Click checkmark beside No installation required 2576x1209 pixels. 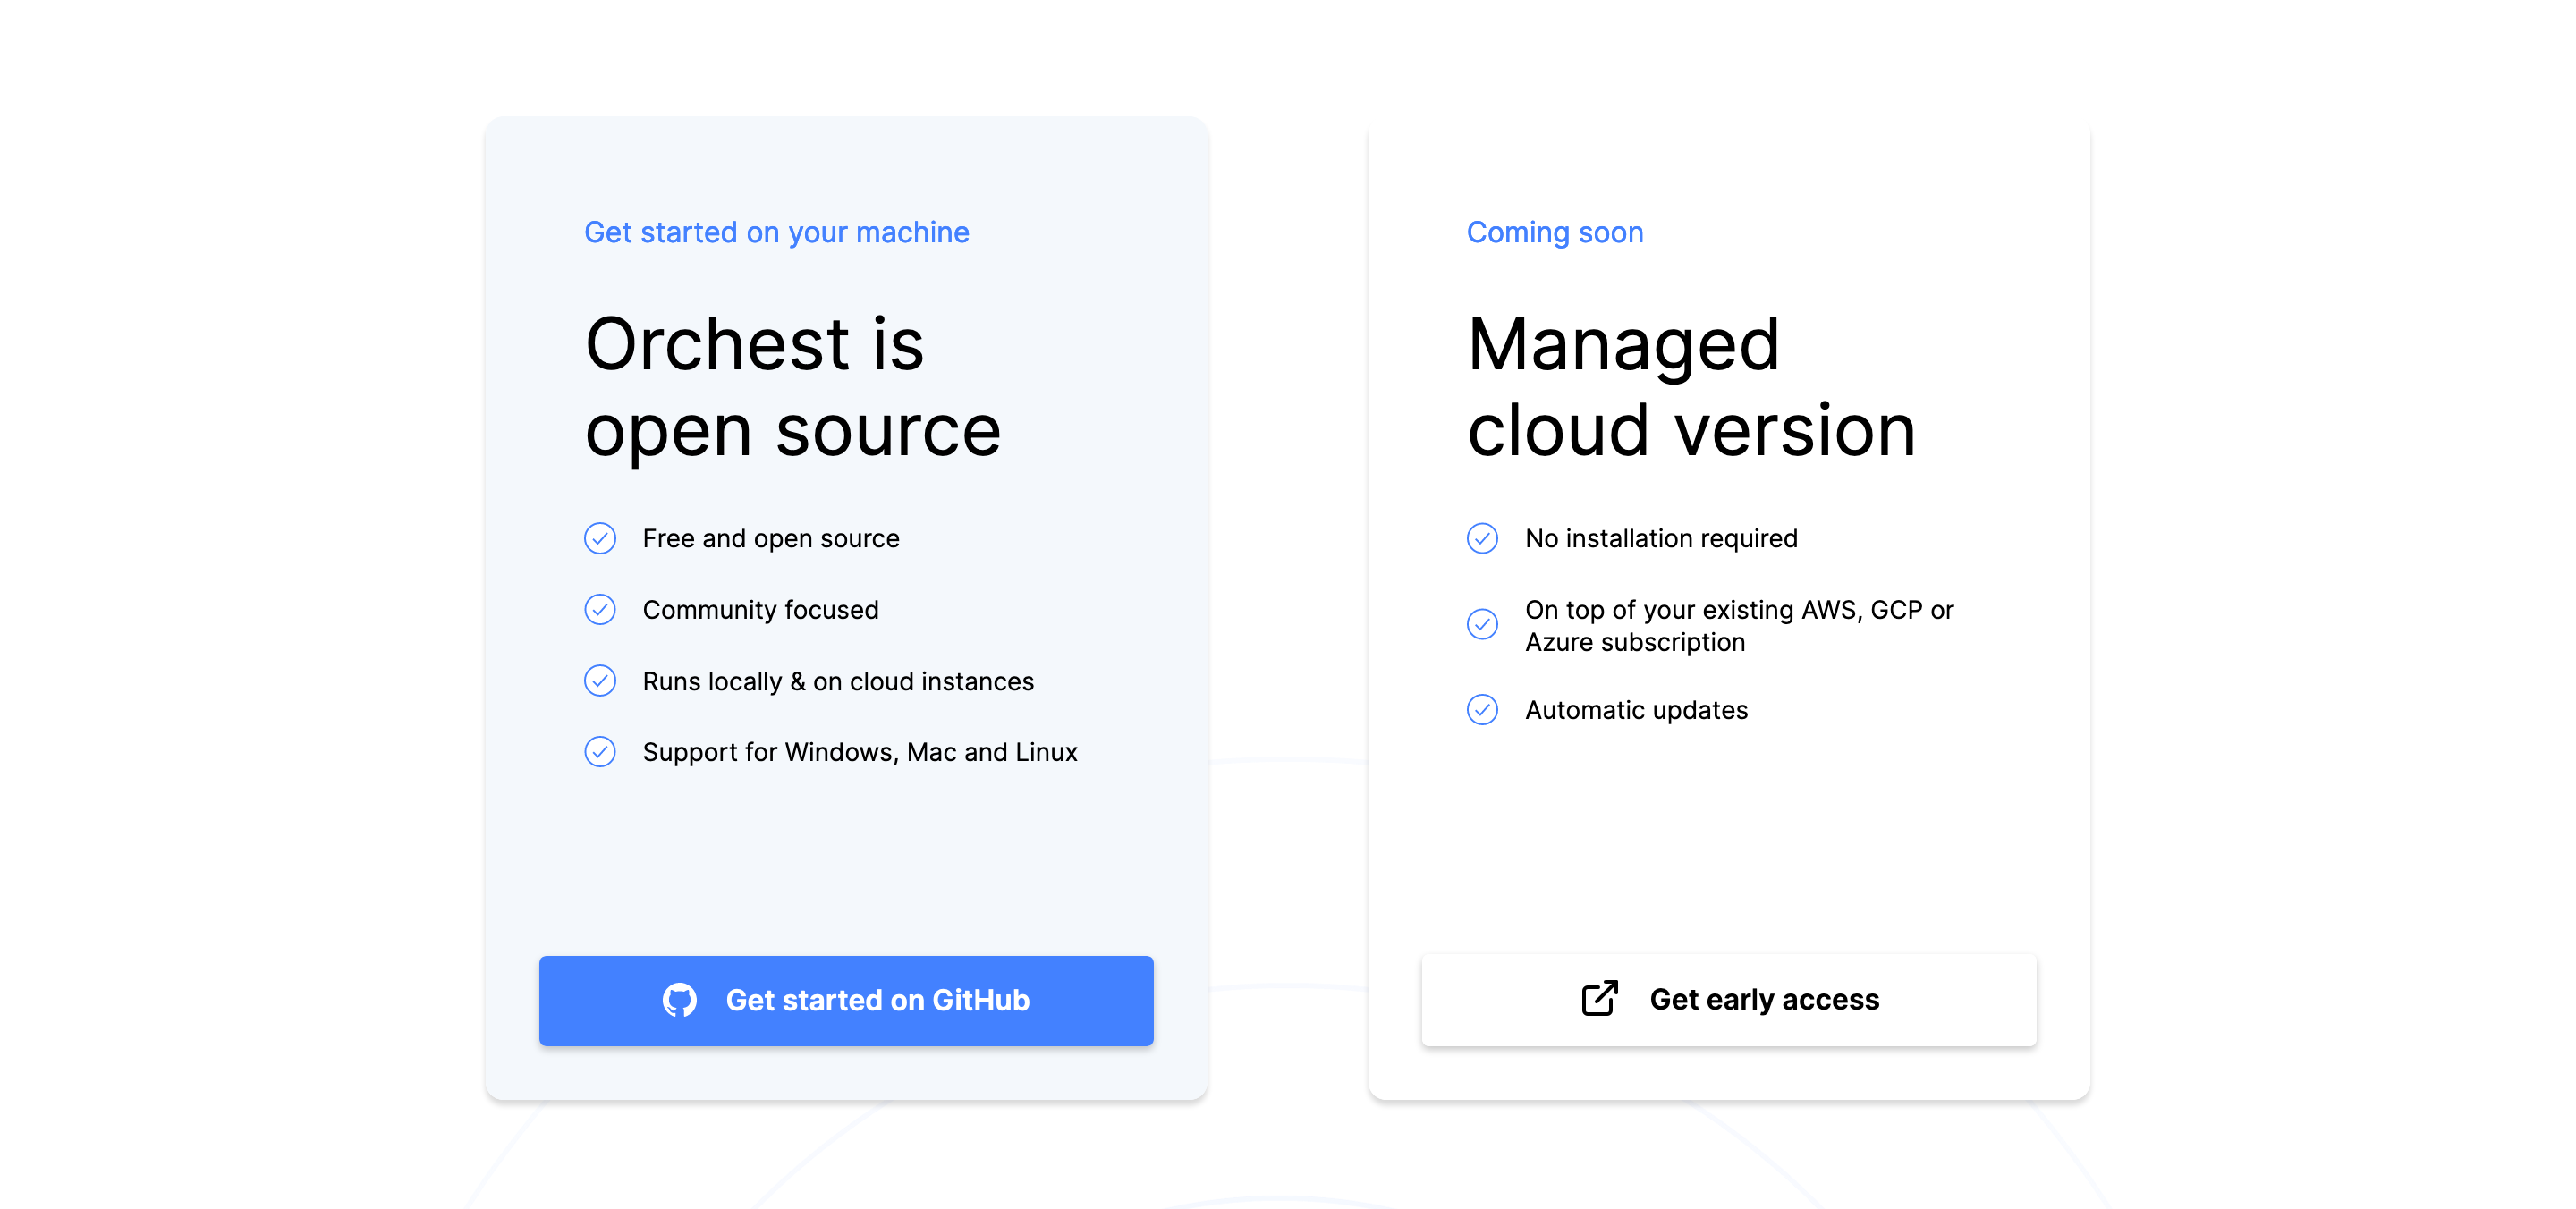(1482, 538)
